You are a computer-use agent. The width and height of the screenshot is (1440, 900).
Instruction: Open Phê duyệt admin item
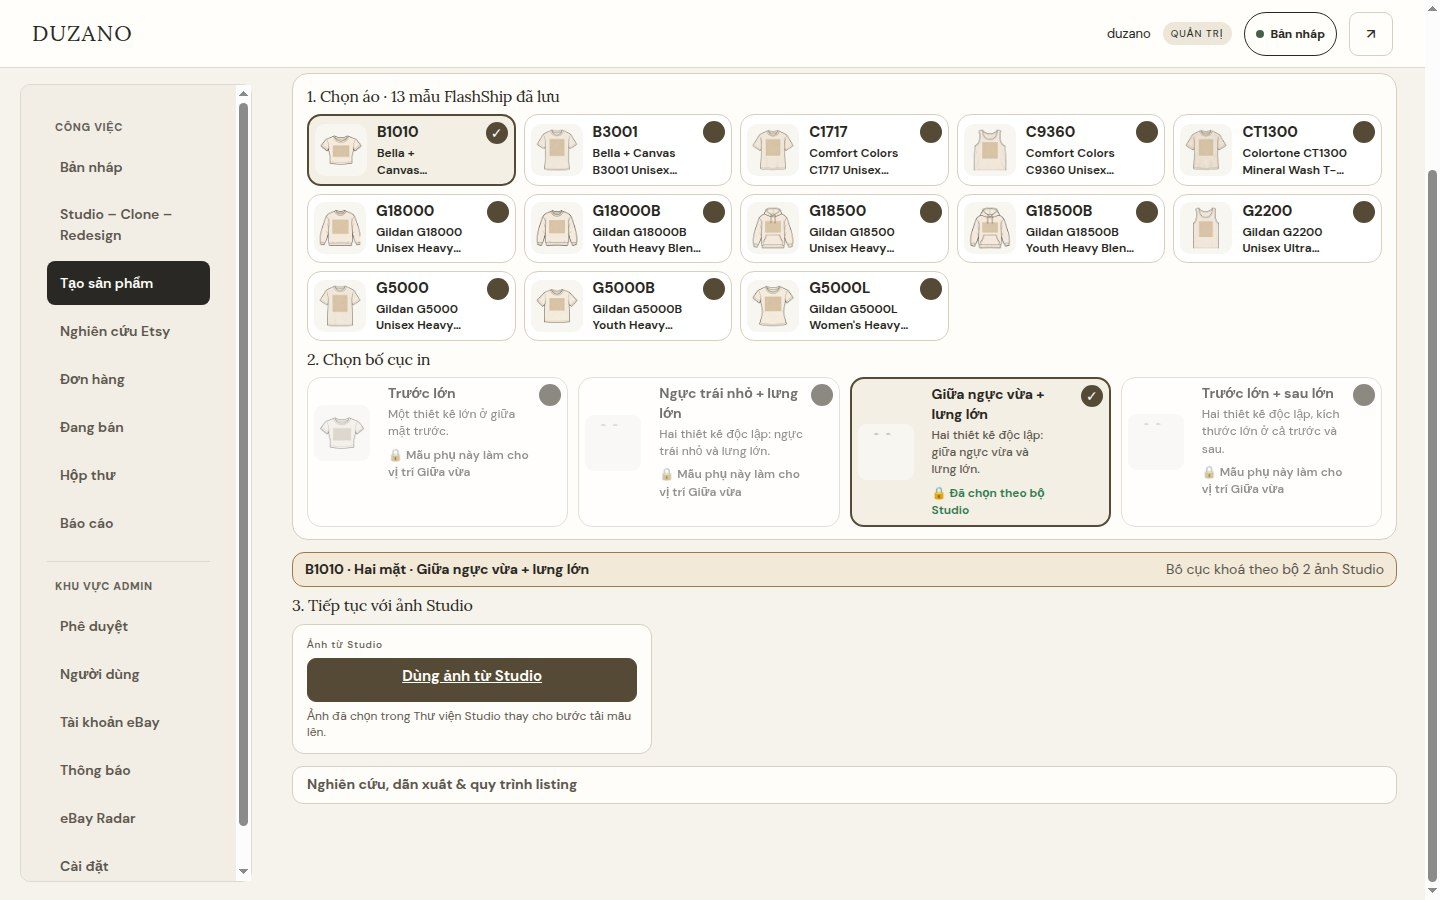[128, 626]
